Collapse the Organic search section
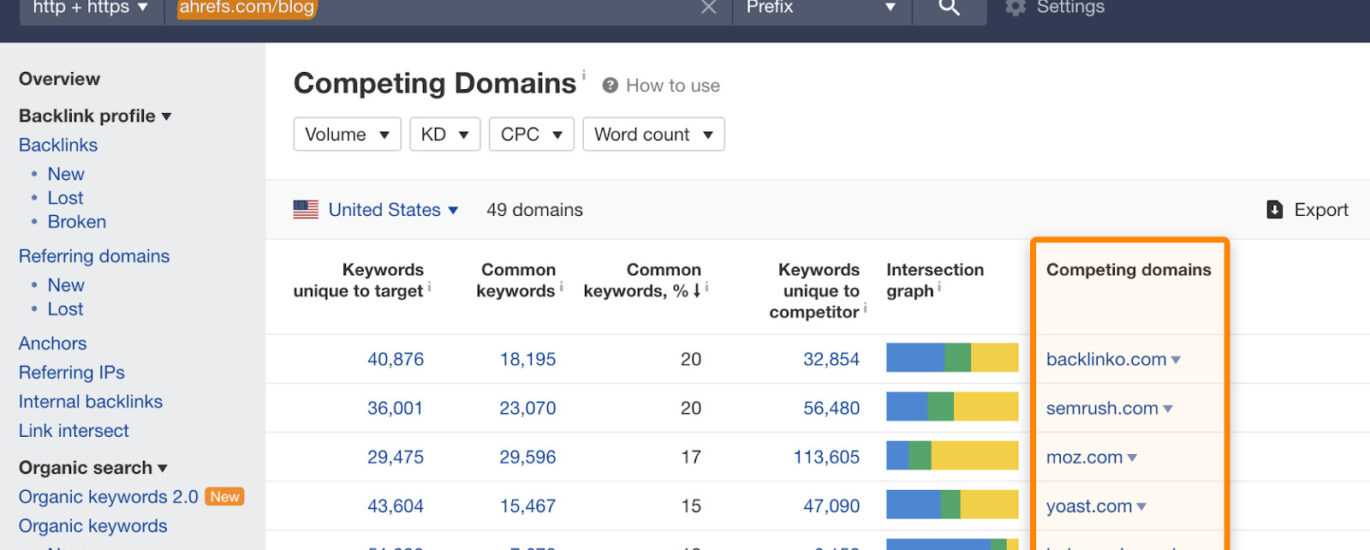Image resolution: width=1370 pixels, height=550 pixels. [93, 468]
